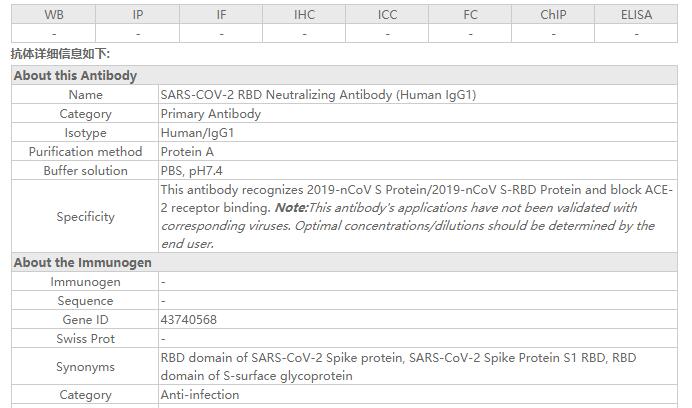Click the "About the Immunogen" section header

(83, 263)
